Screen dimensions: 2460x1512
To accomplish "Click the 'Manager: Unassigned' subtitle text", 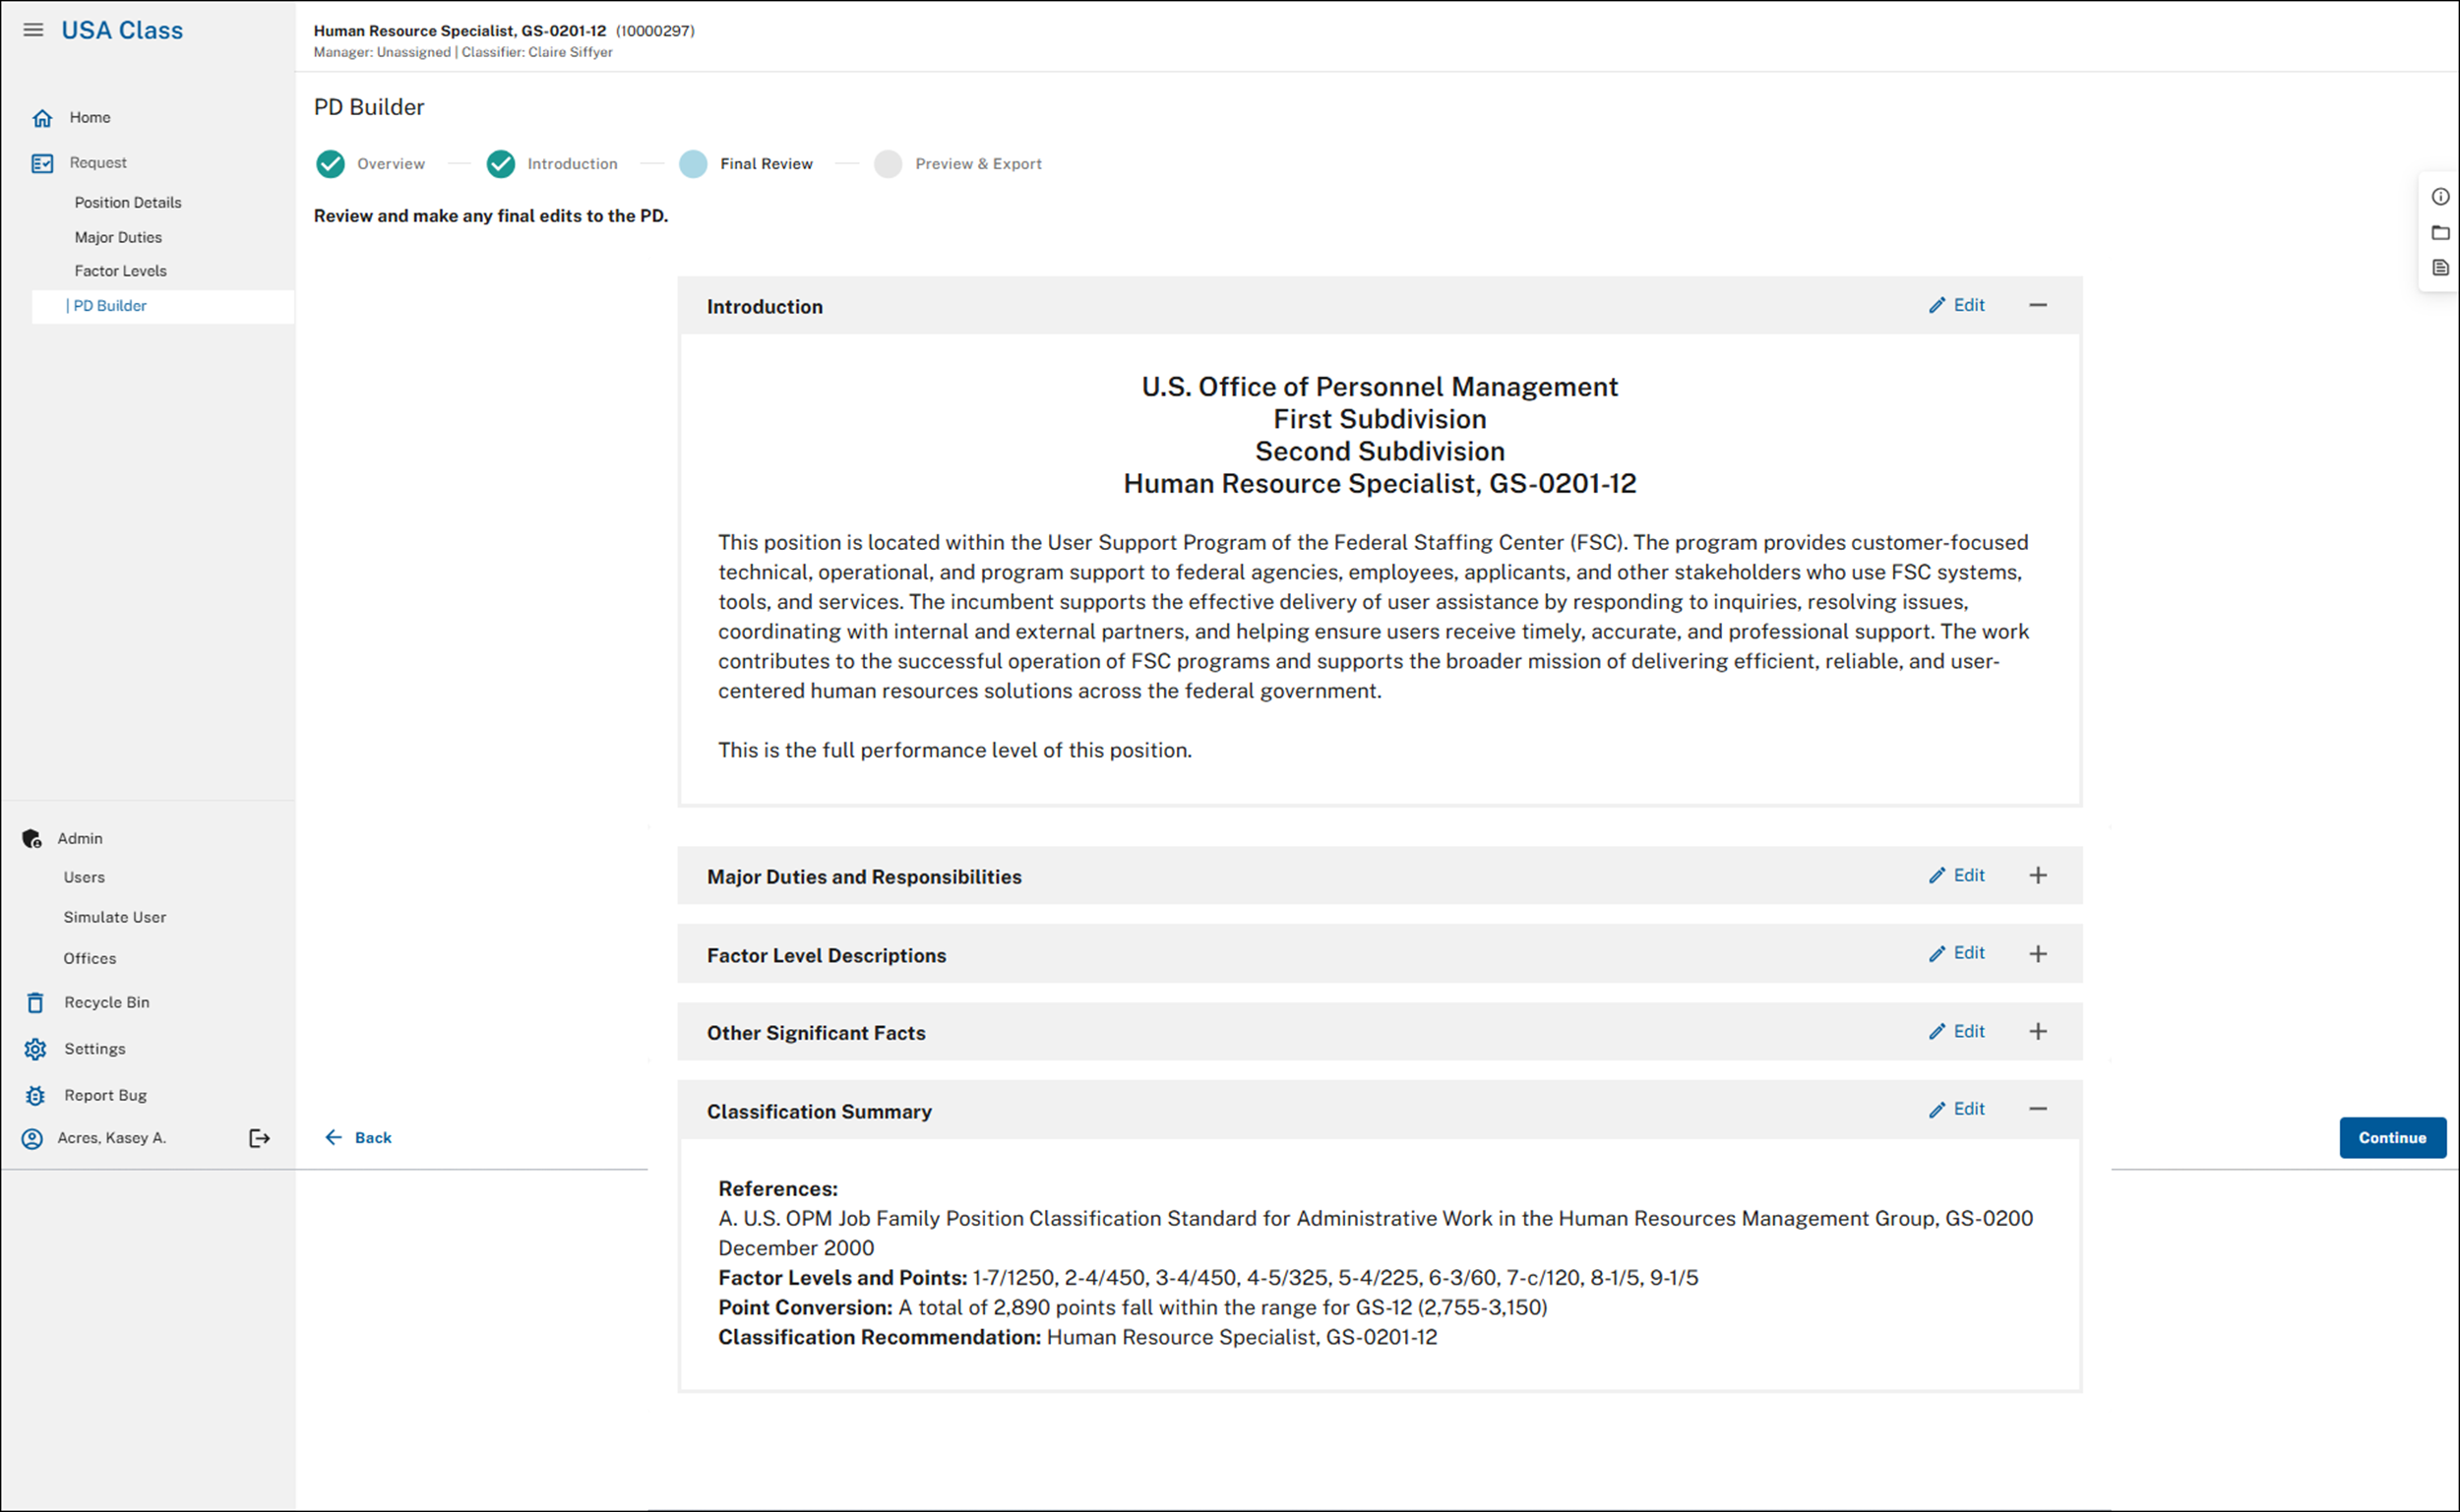I will pos(382,52).
